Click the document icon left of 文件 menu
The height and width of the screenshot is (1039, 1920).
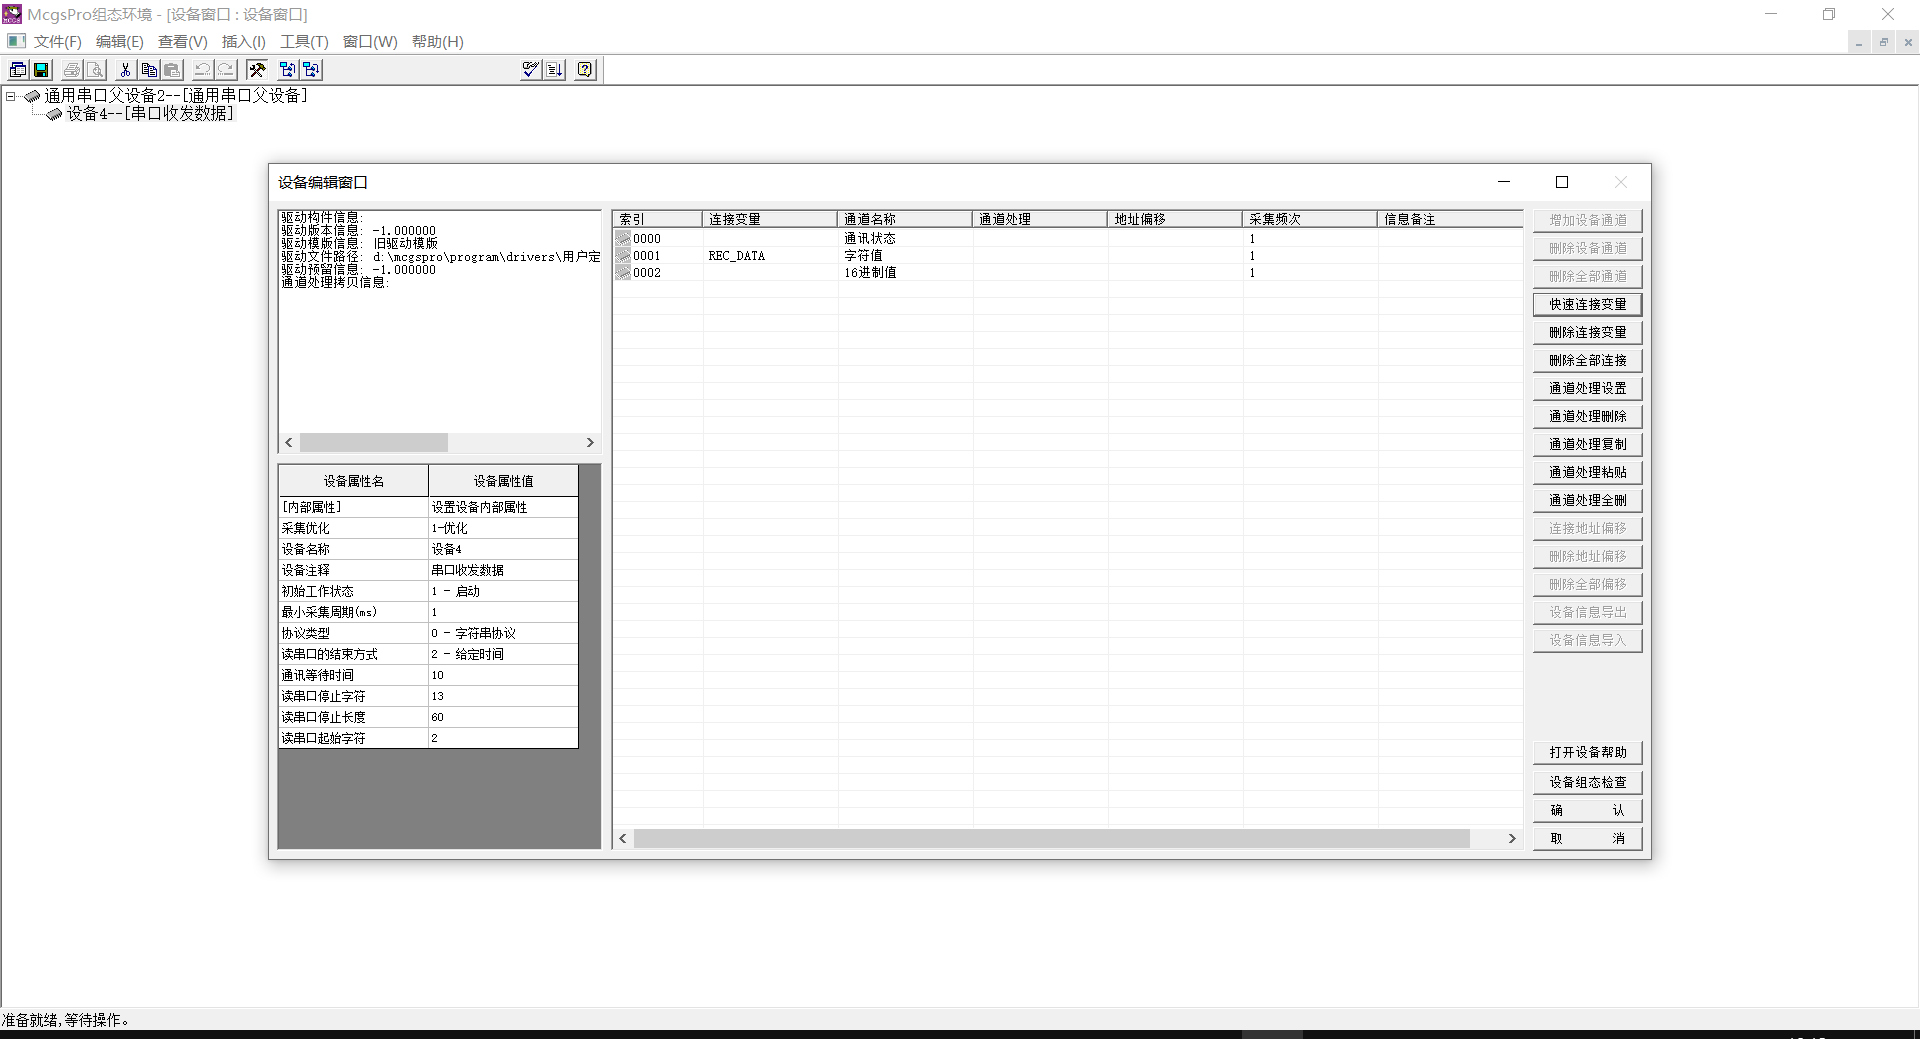click(x=16, y=41)
